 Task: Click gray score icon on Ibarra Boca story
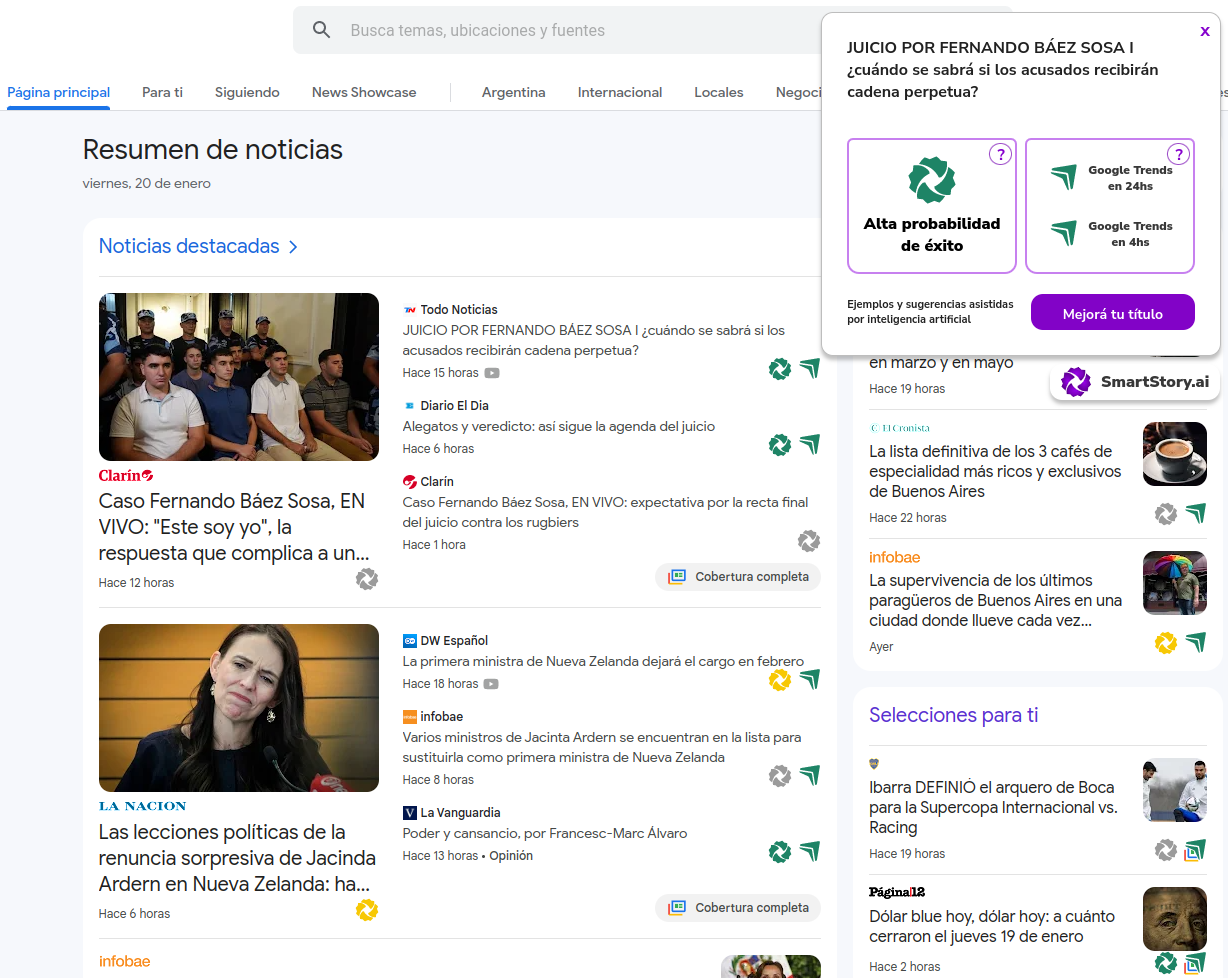(x=1166, y=850)
